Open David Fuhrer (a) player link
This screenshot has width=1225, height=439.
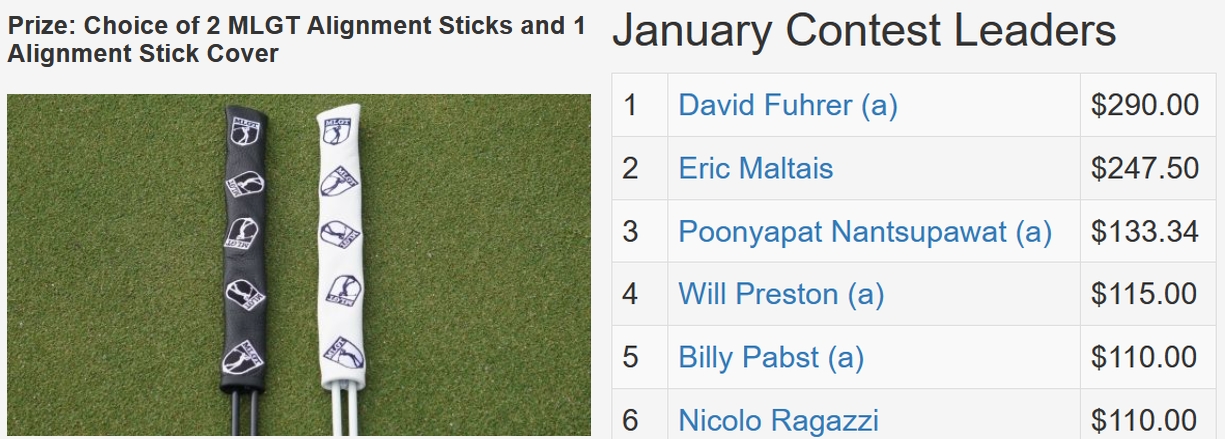coord(788,105)
